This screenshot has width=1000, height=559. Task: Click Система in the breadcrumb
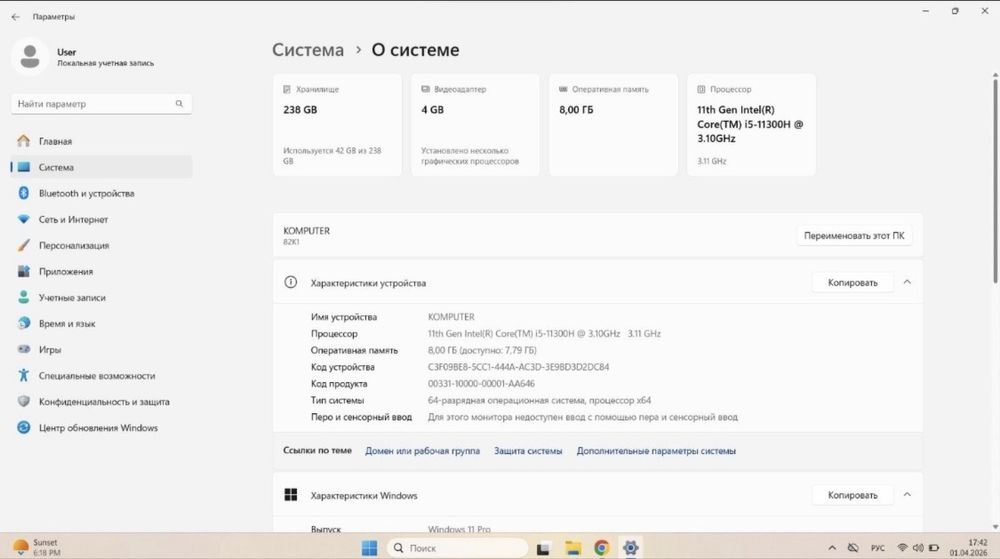(x=308, y=50)
